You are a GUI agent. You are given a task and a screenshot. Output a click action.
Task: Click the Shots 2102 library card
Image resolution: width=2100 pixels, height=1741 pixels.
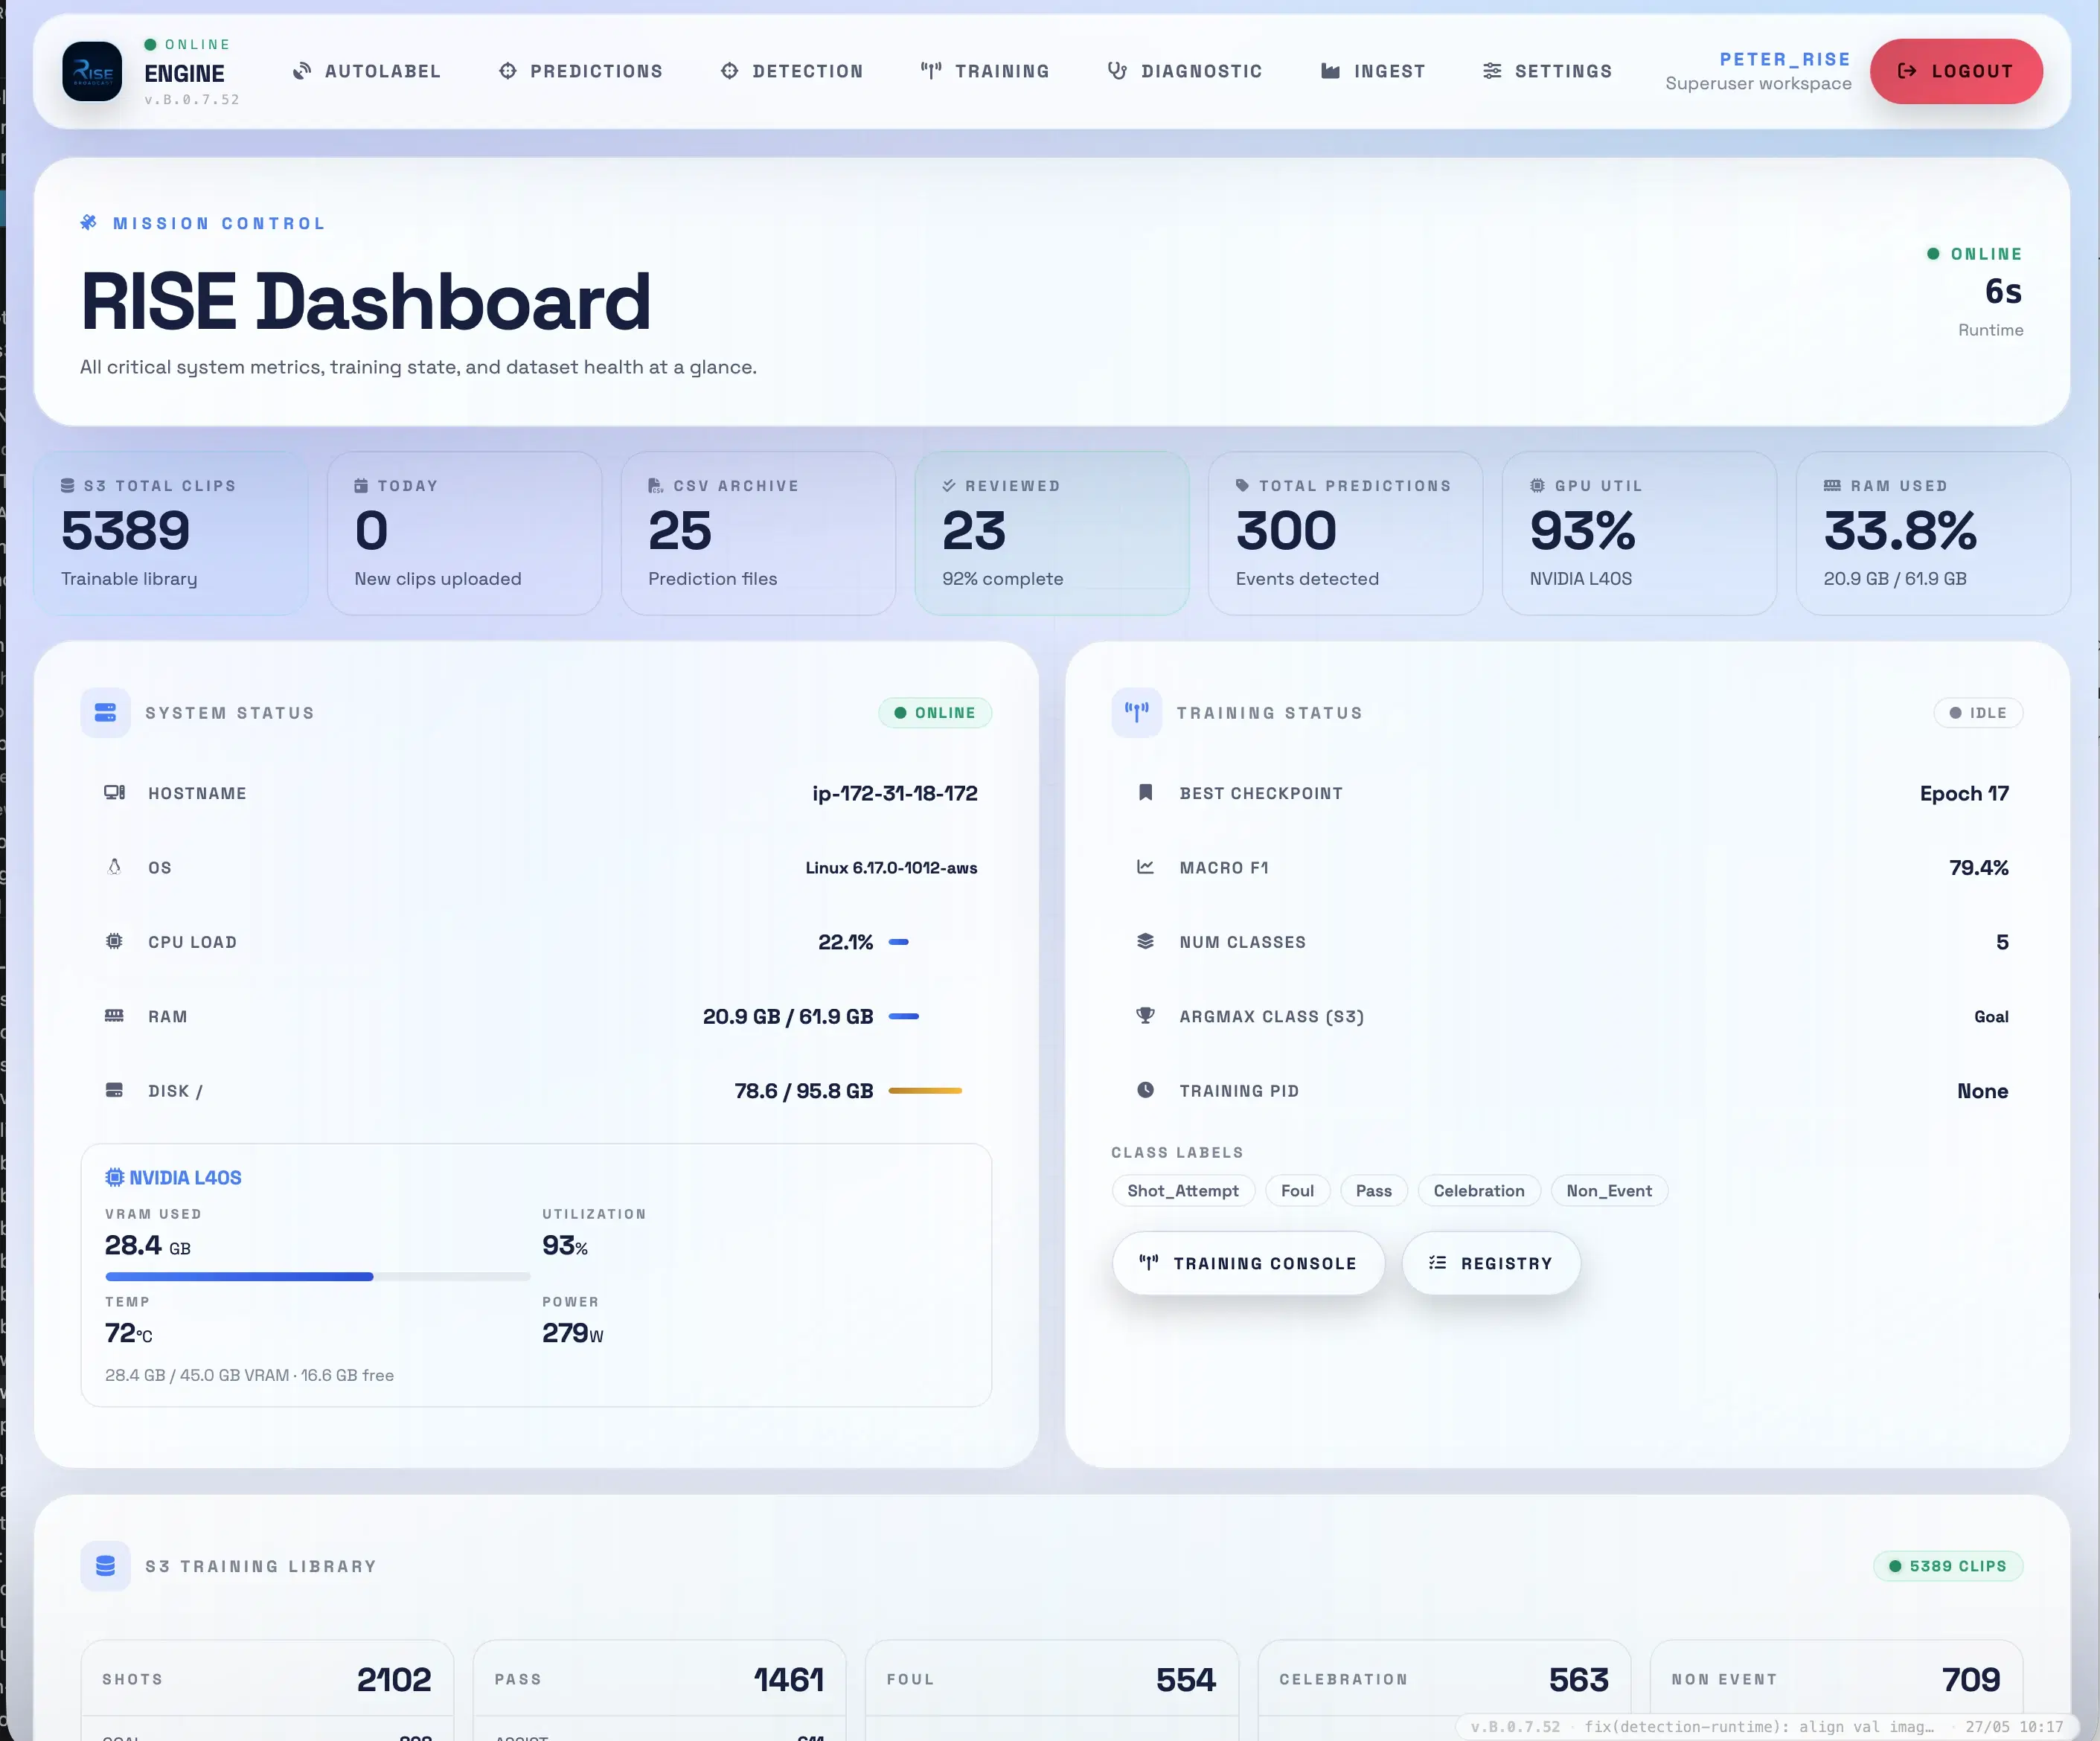267,1690
